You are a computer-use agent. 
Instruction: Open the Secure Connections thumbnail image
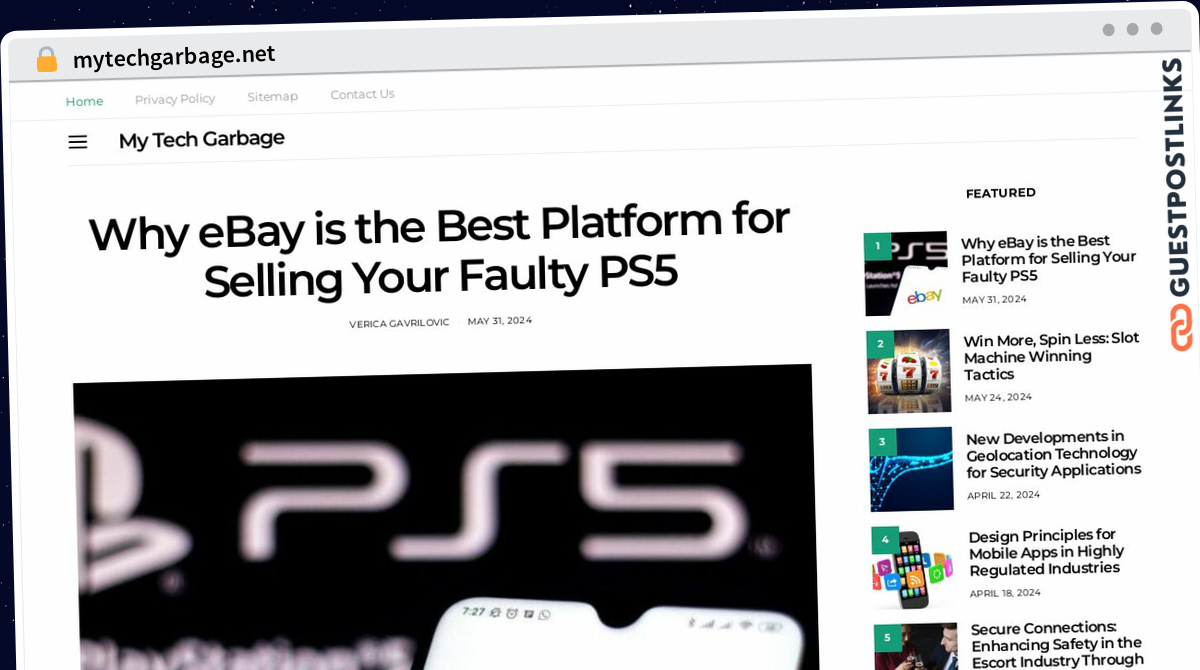point(917,647)
